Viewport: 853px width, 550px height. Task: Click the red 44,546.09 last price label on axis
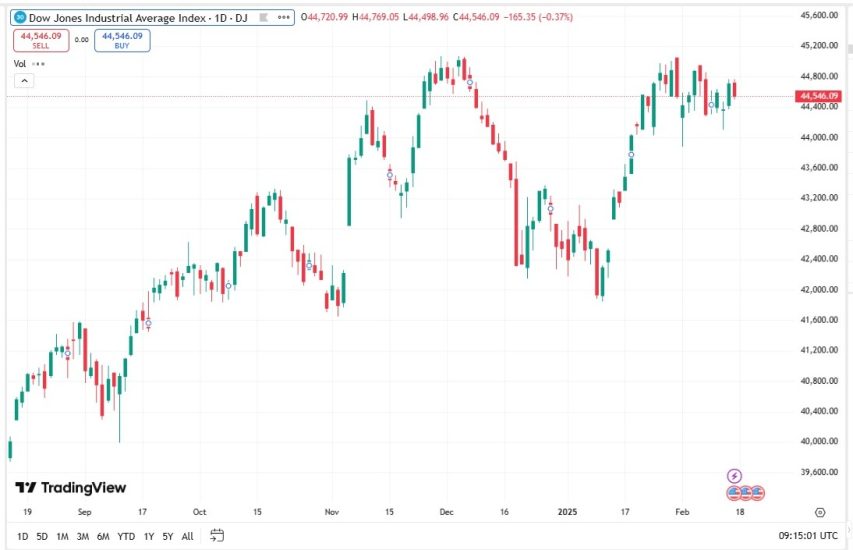(x=818, y=96)
